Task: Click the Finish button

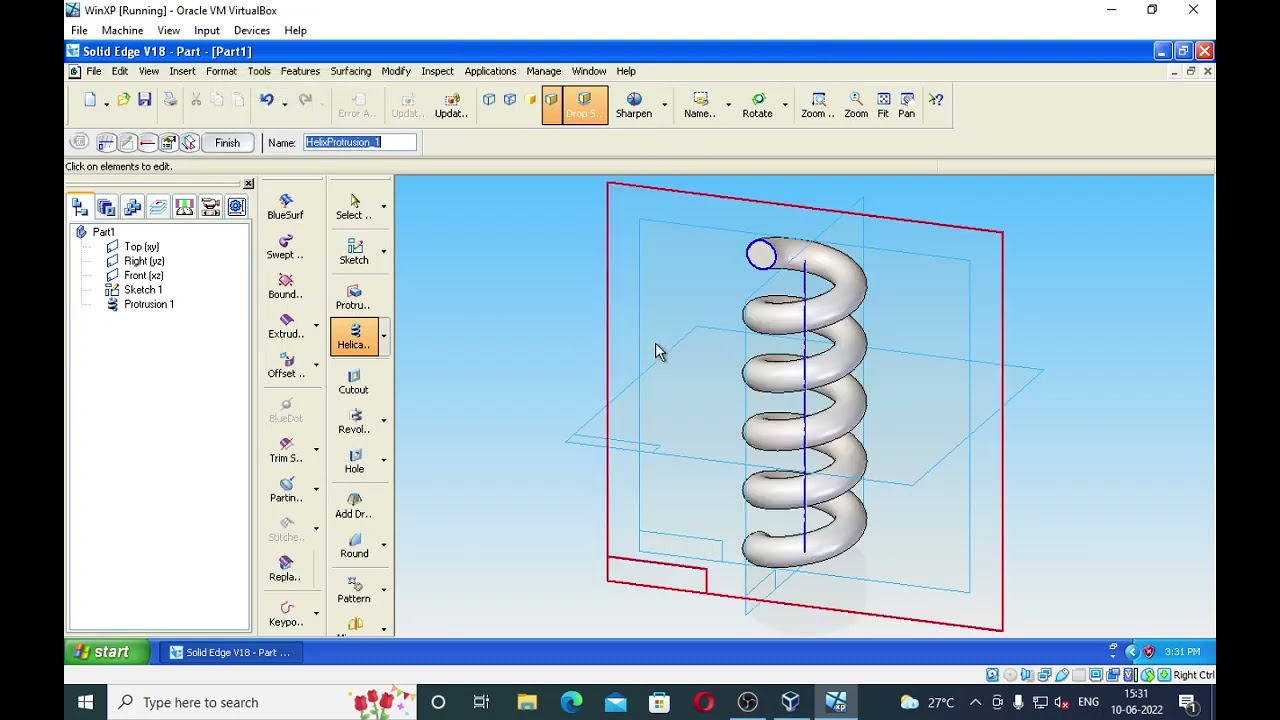Action: coord(227,143)
